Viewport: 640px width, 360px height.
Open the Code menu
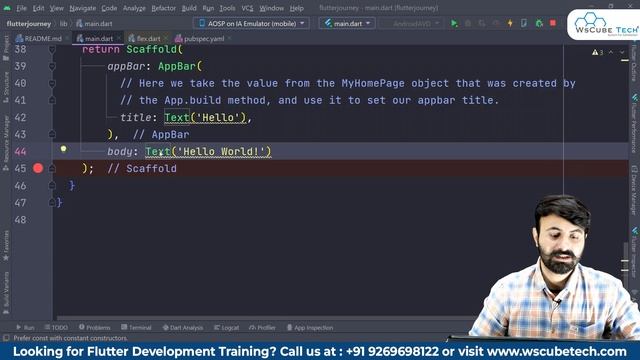tap(109, 8)
